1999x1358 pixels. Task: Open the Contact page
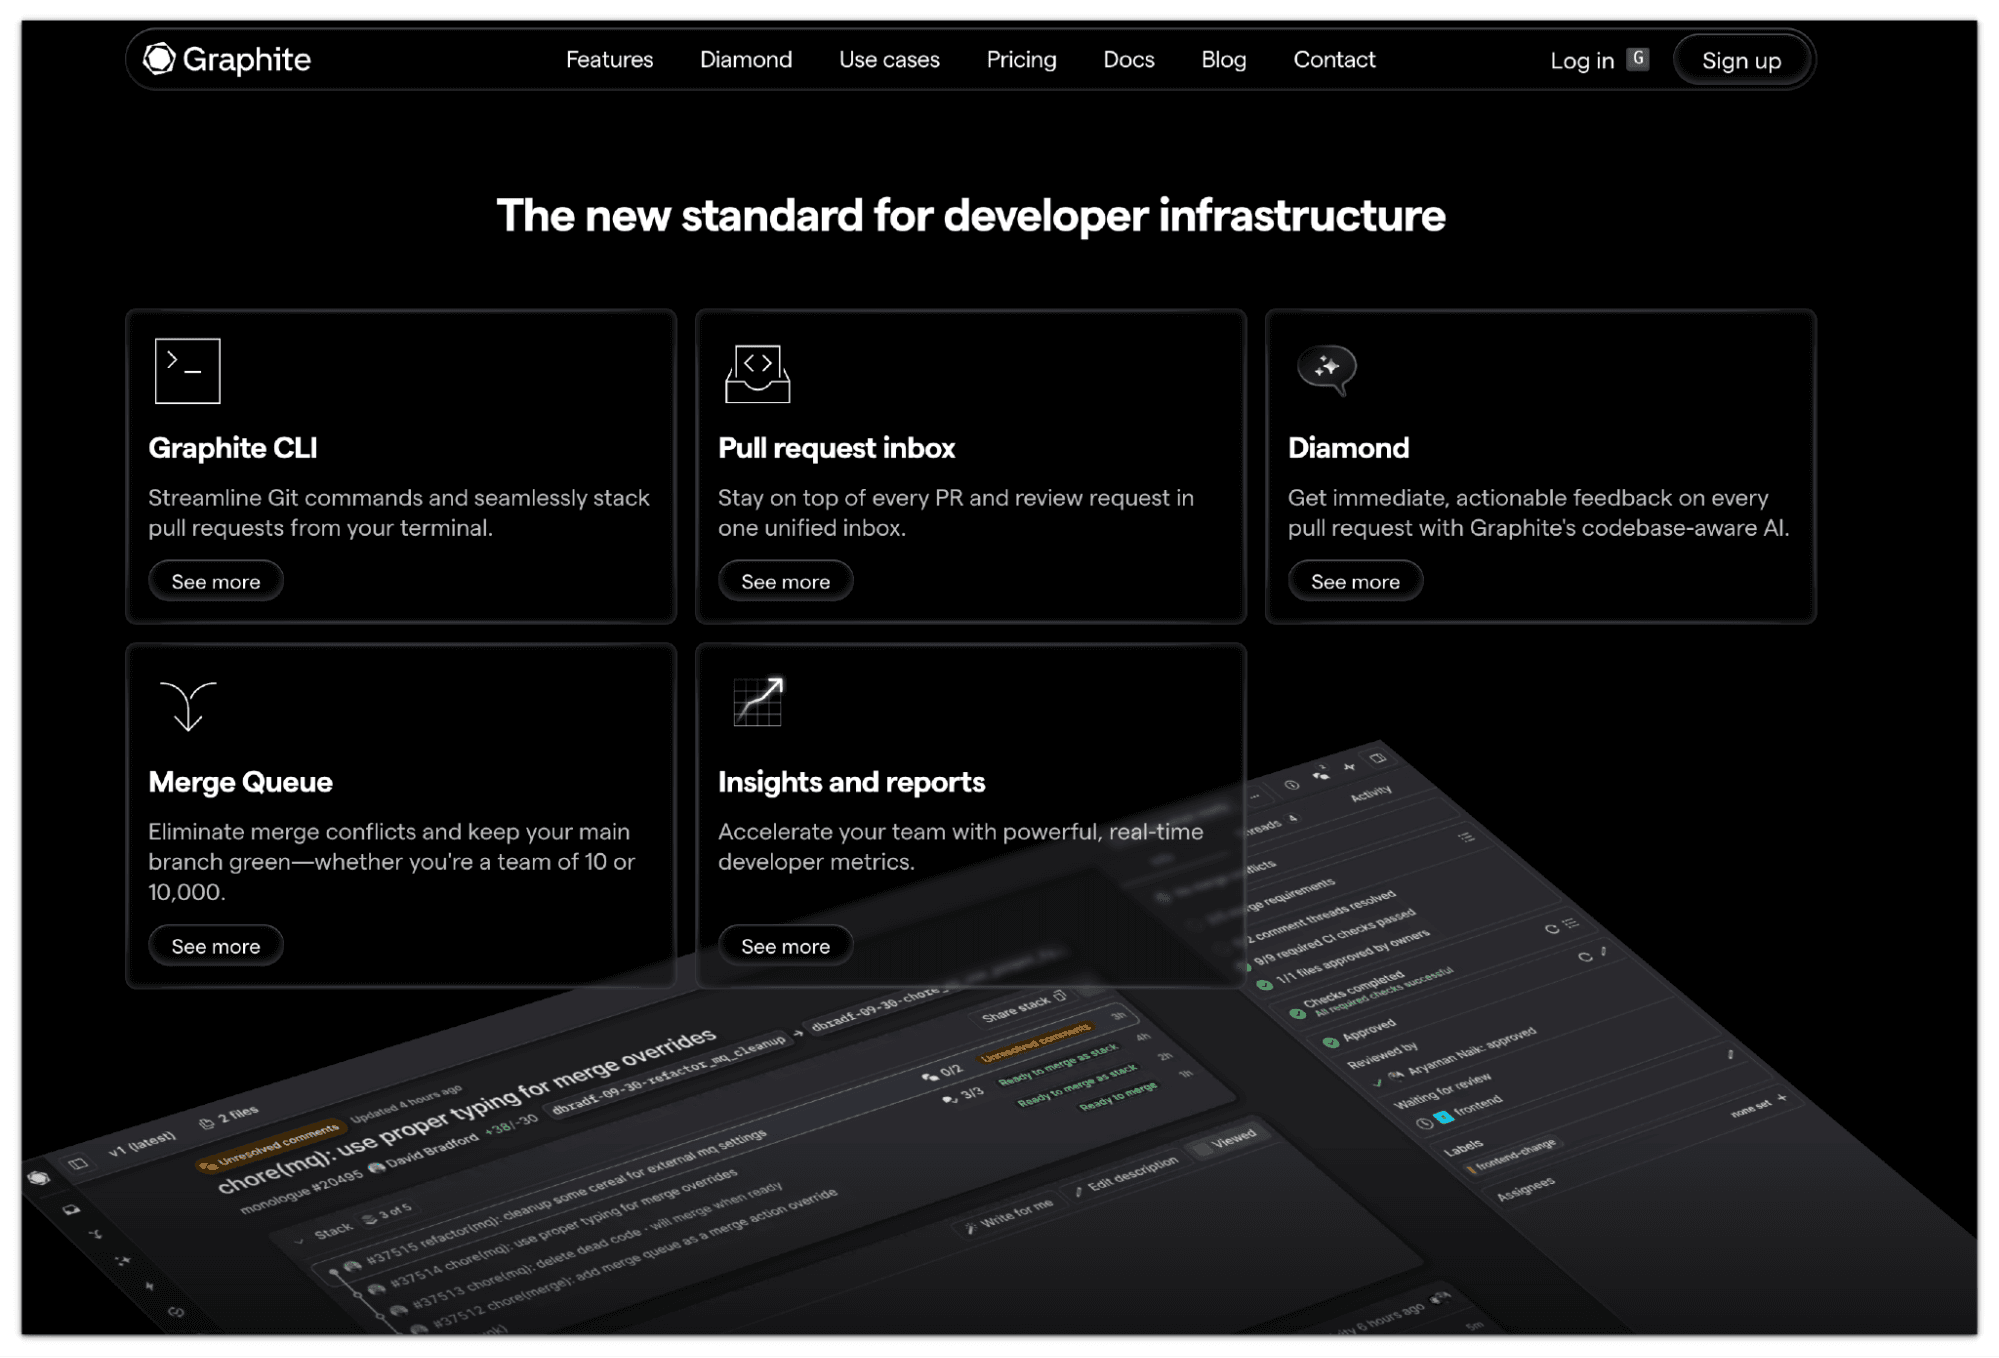[x=1334, y=60]
